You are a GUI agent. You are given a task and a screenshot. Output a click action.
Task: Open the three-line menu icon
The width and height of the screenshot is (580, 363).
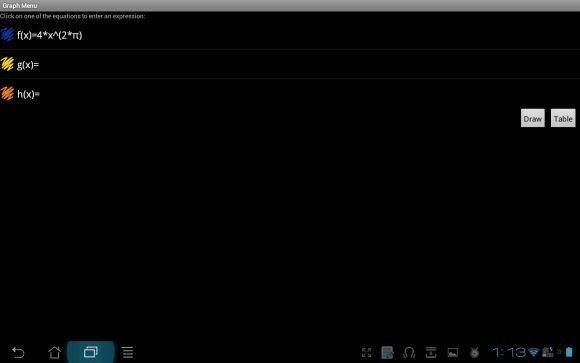[128, 352]
